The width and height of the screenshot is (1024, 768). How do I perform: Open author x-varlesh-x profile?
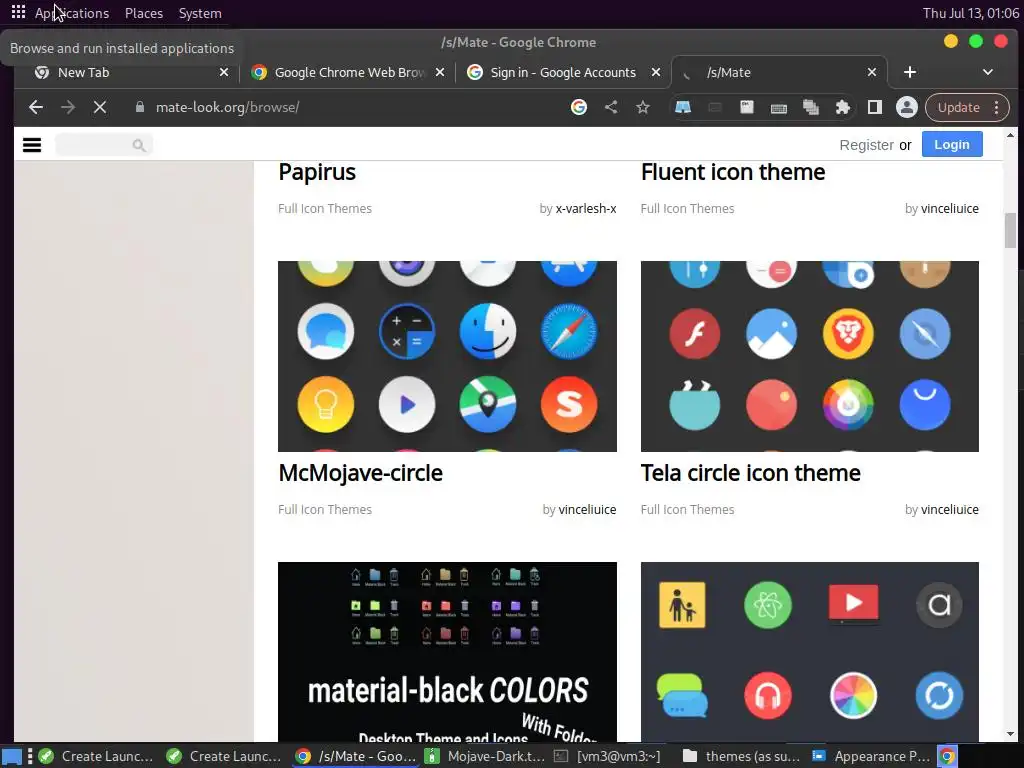pos(586,208)
